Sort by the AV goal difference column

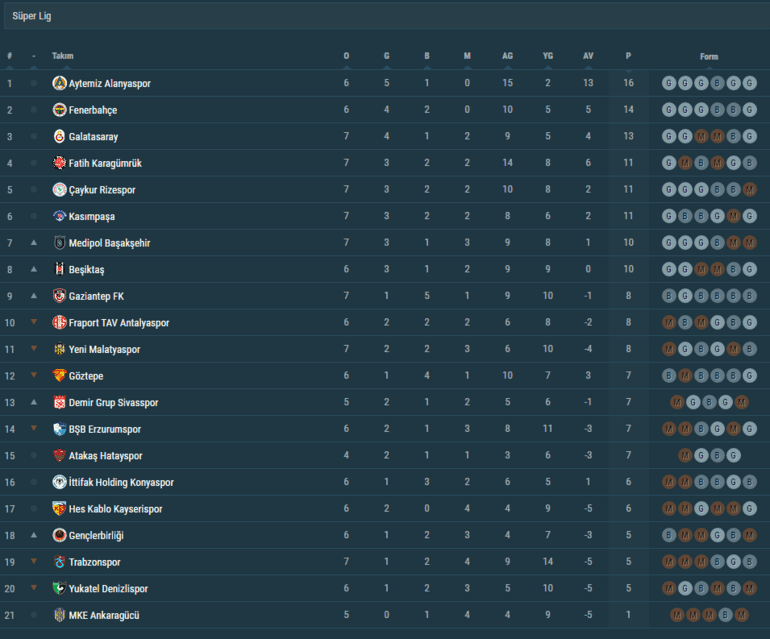(588, 56)
